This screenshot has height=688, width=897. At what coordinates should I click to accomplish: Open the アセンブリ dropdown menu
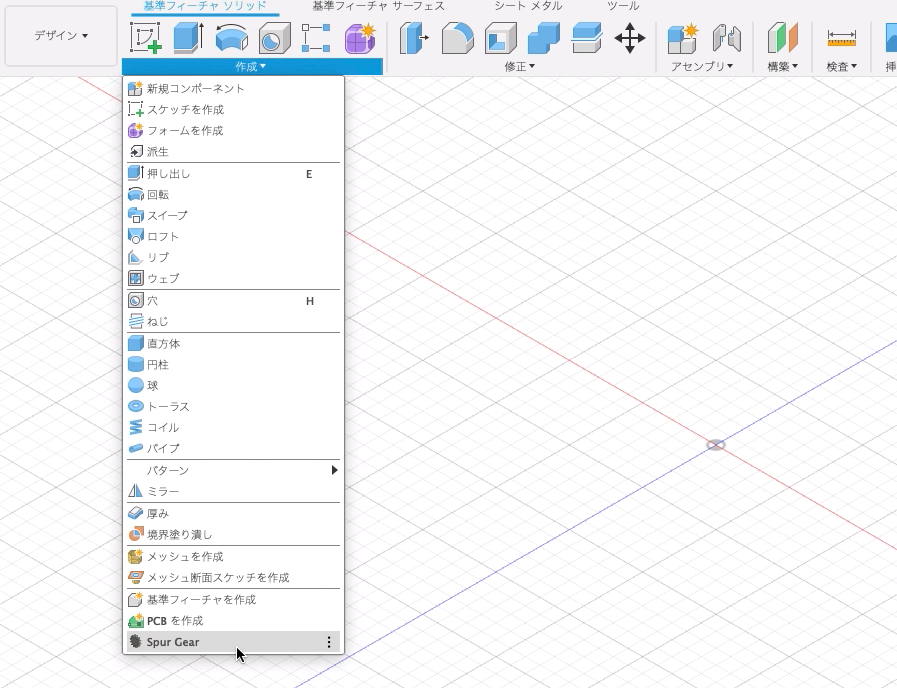coord(702,66)
